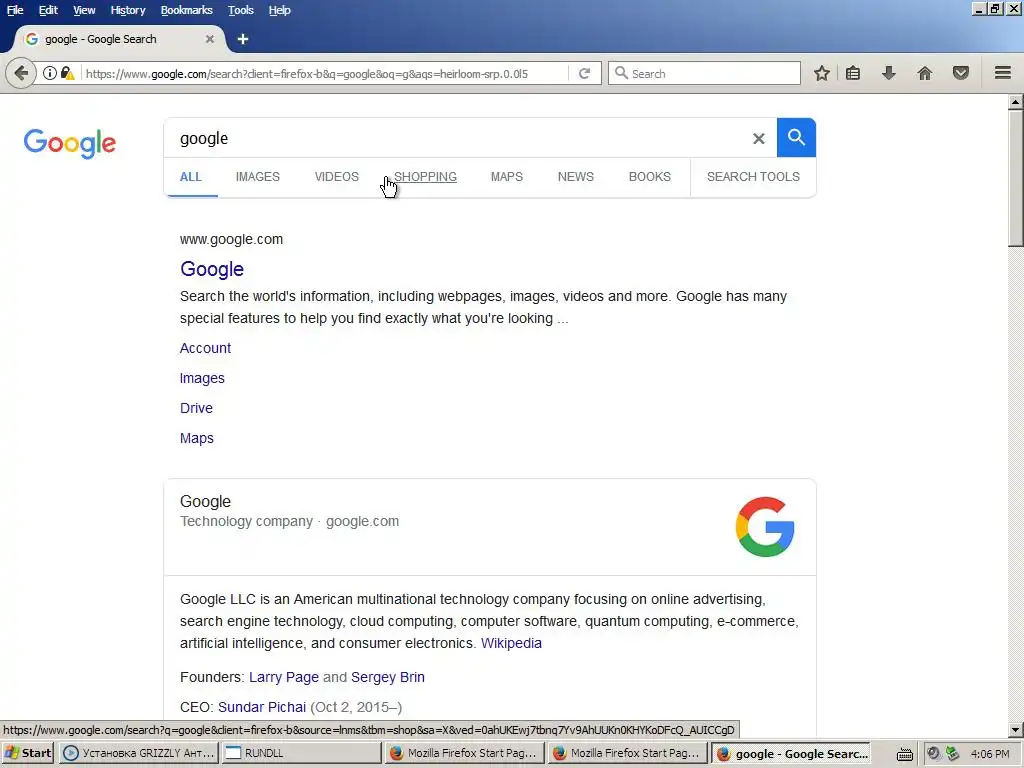The width and height of the screenshot is (1024, 768).
Task: Click the padlock warning icon in address bar
Action: (67, 73)
